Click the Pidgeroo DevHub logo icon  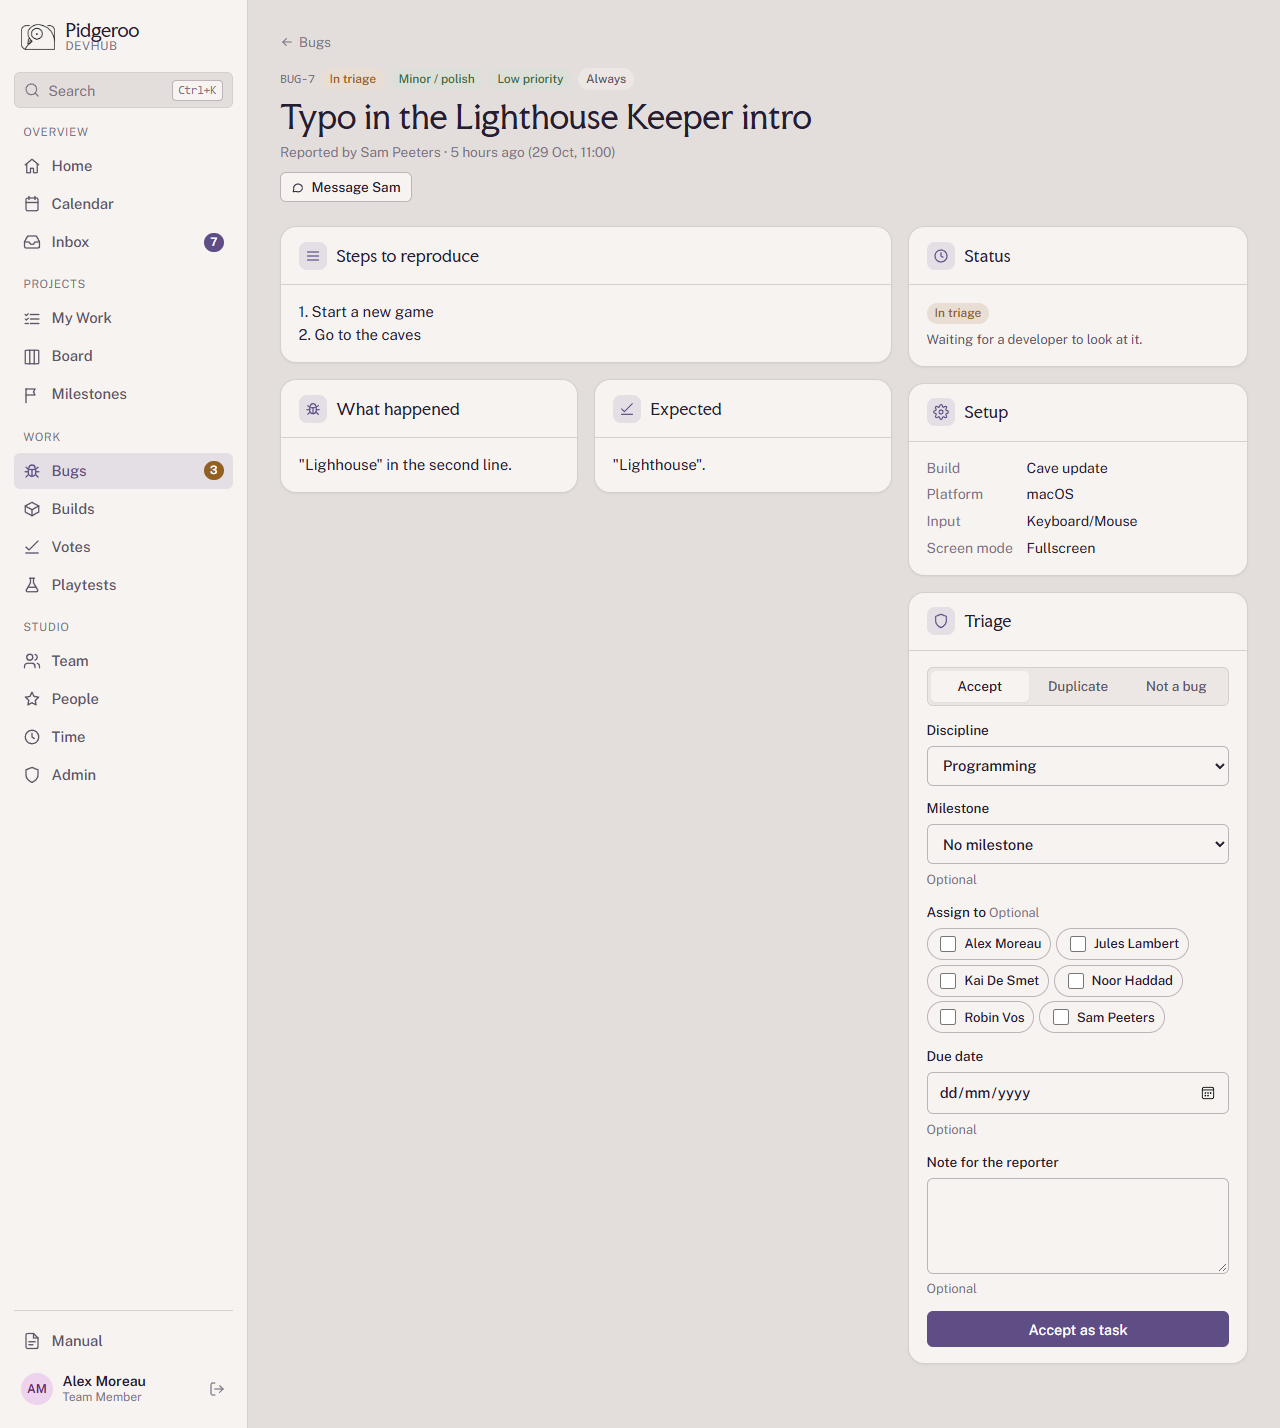click(x=38, y=37)
